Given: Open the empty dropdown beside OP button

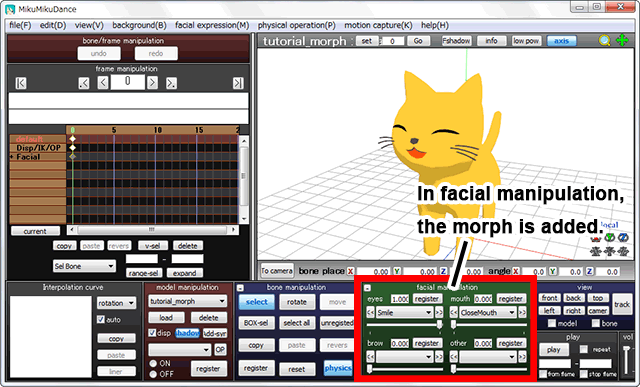Looking at the screenshot, I should [x=180, y=349].
